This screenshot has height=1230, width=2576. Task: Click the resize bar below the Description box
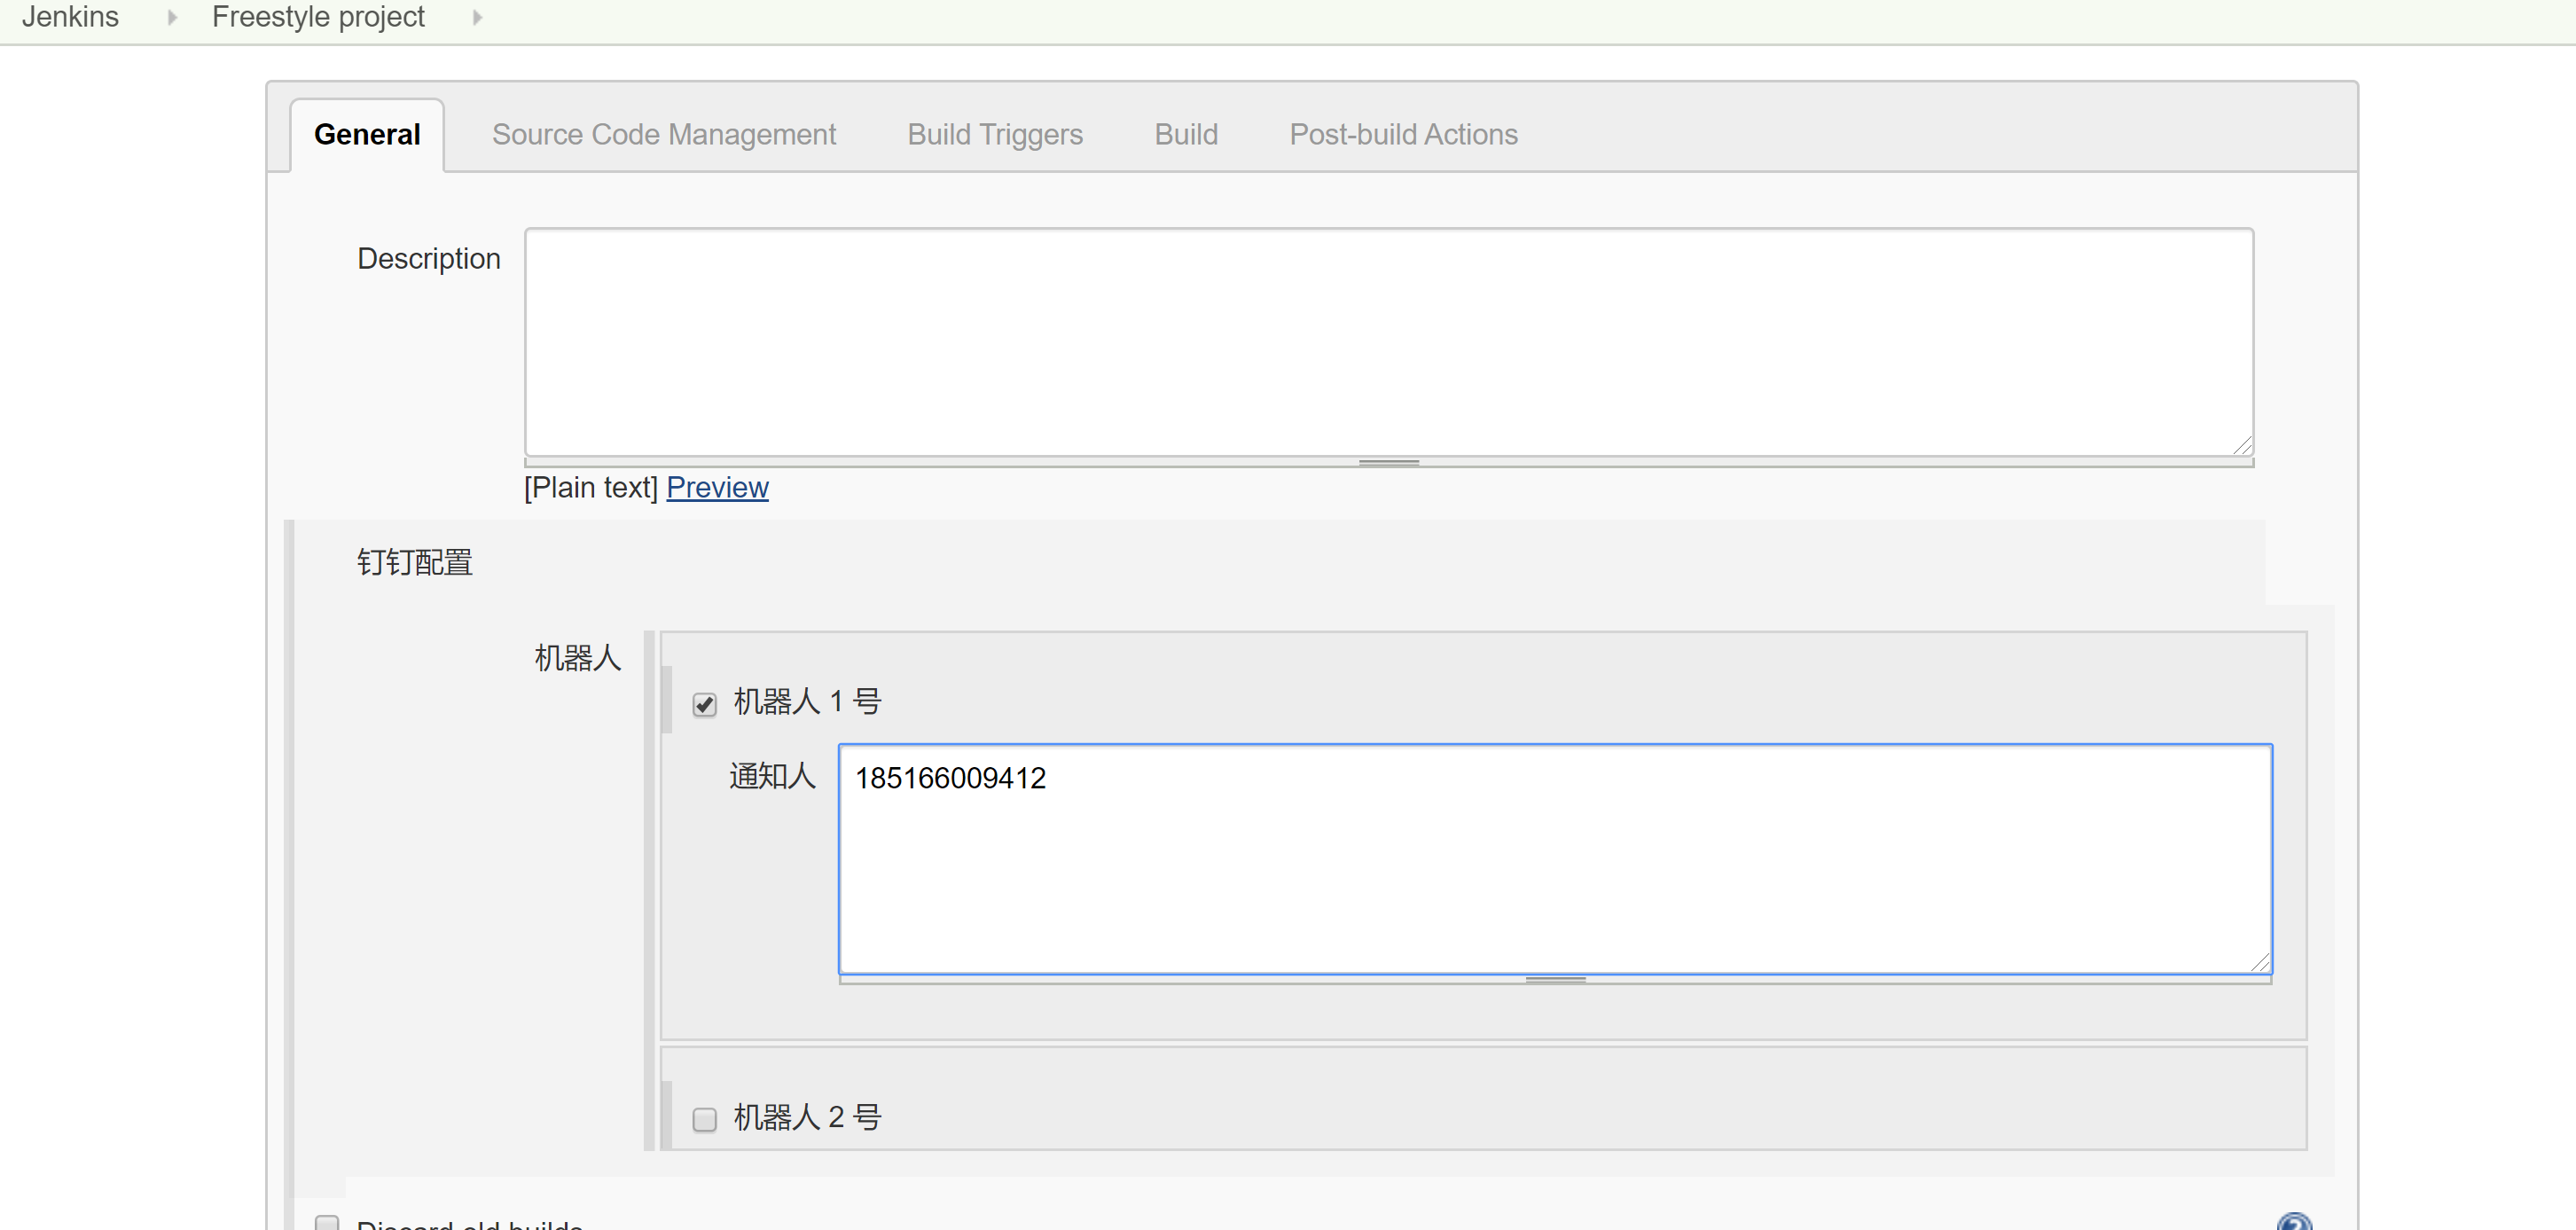point(1388,463)
